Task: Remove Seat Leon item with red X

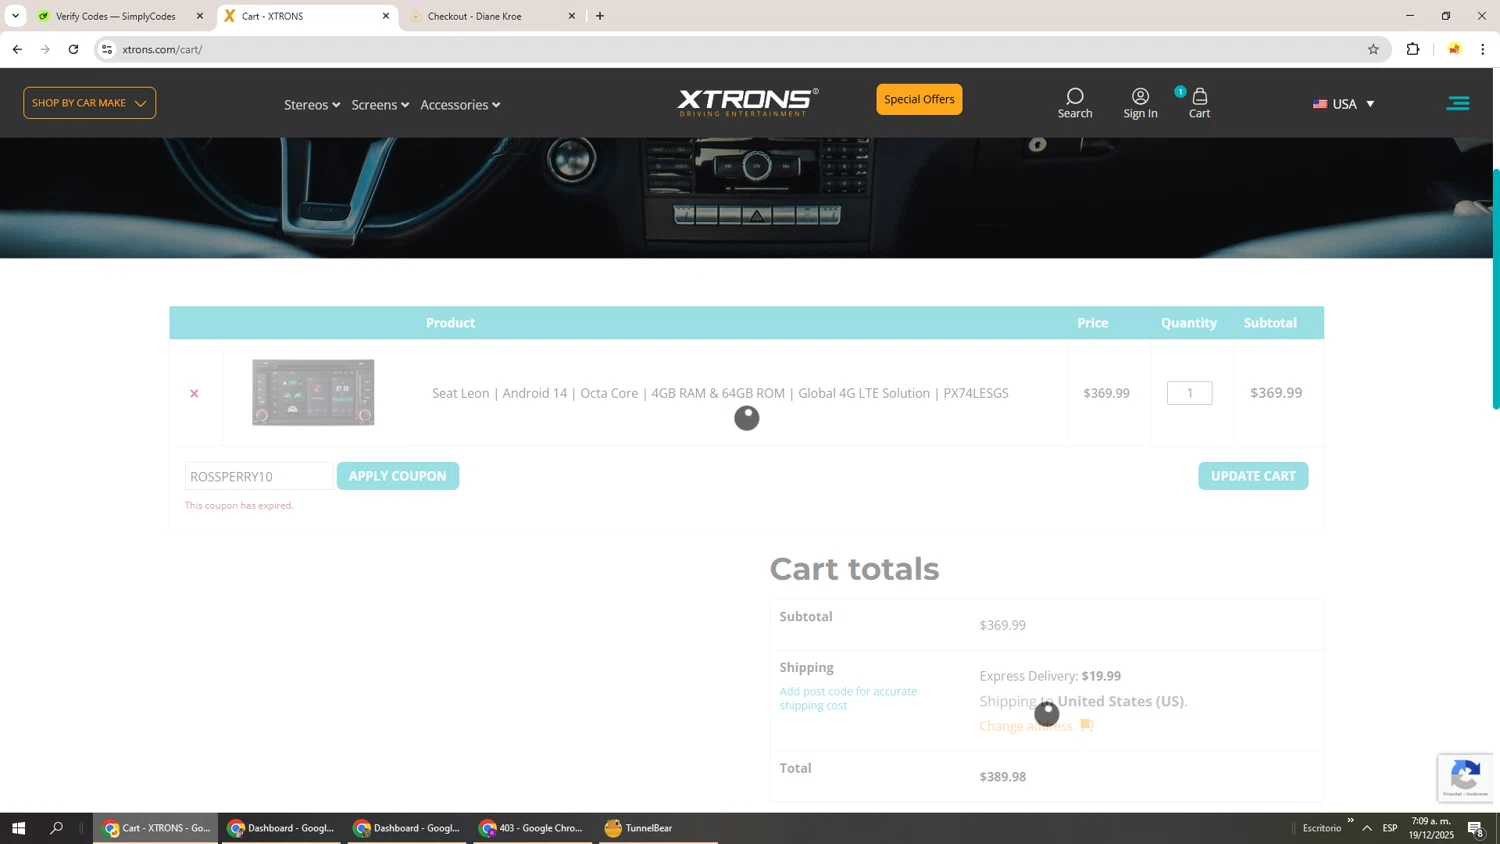Action: [194, 393]
